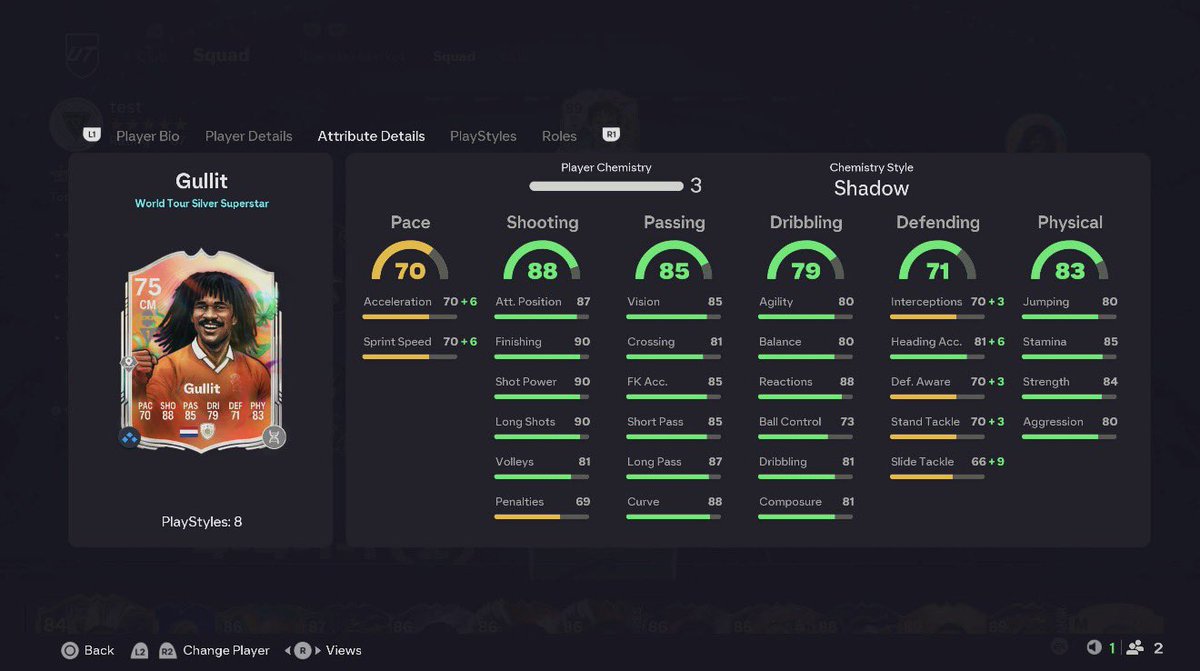Image resolution: width=1200 pixels, height=671 pixels.
Task: Click the Passing 85 gauge
Action: [674, 262]
